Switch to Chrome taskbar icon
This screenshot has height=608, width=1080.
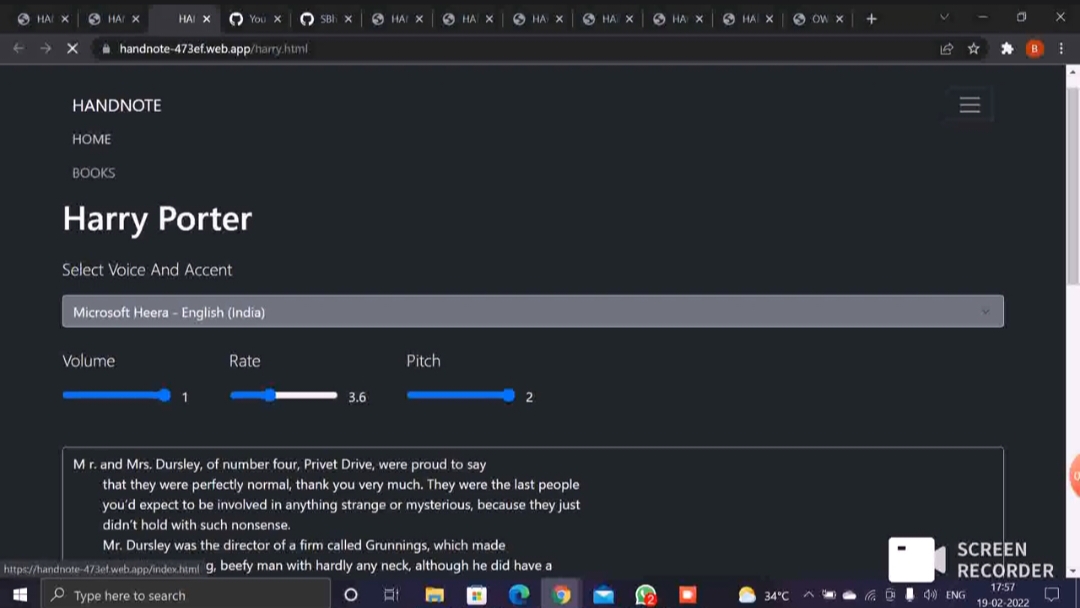561,595
